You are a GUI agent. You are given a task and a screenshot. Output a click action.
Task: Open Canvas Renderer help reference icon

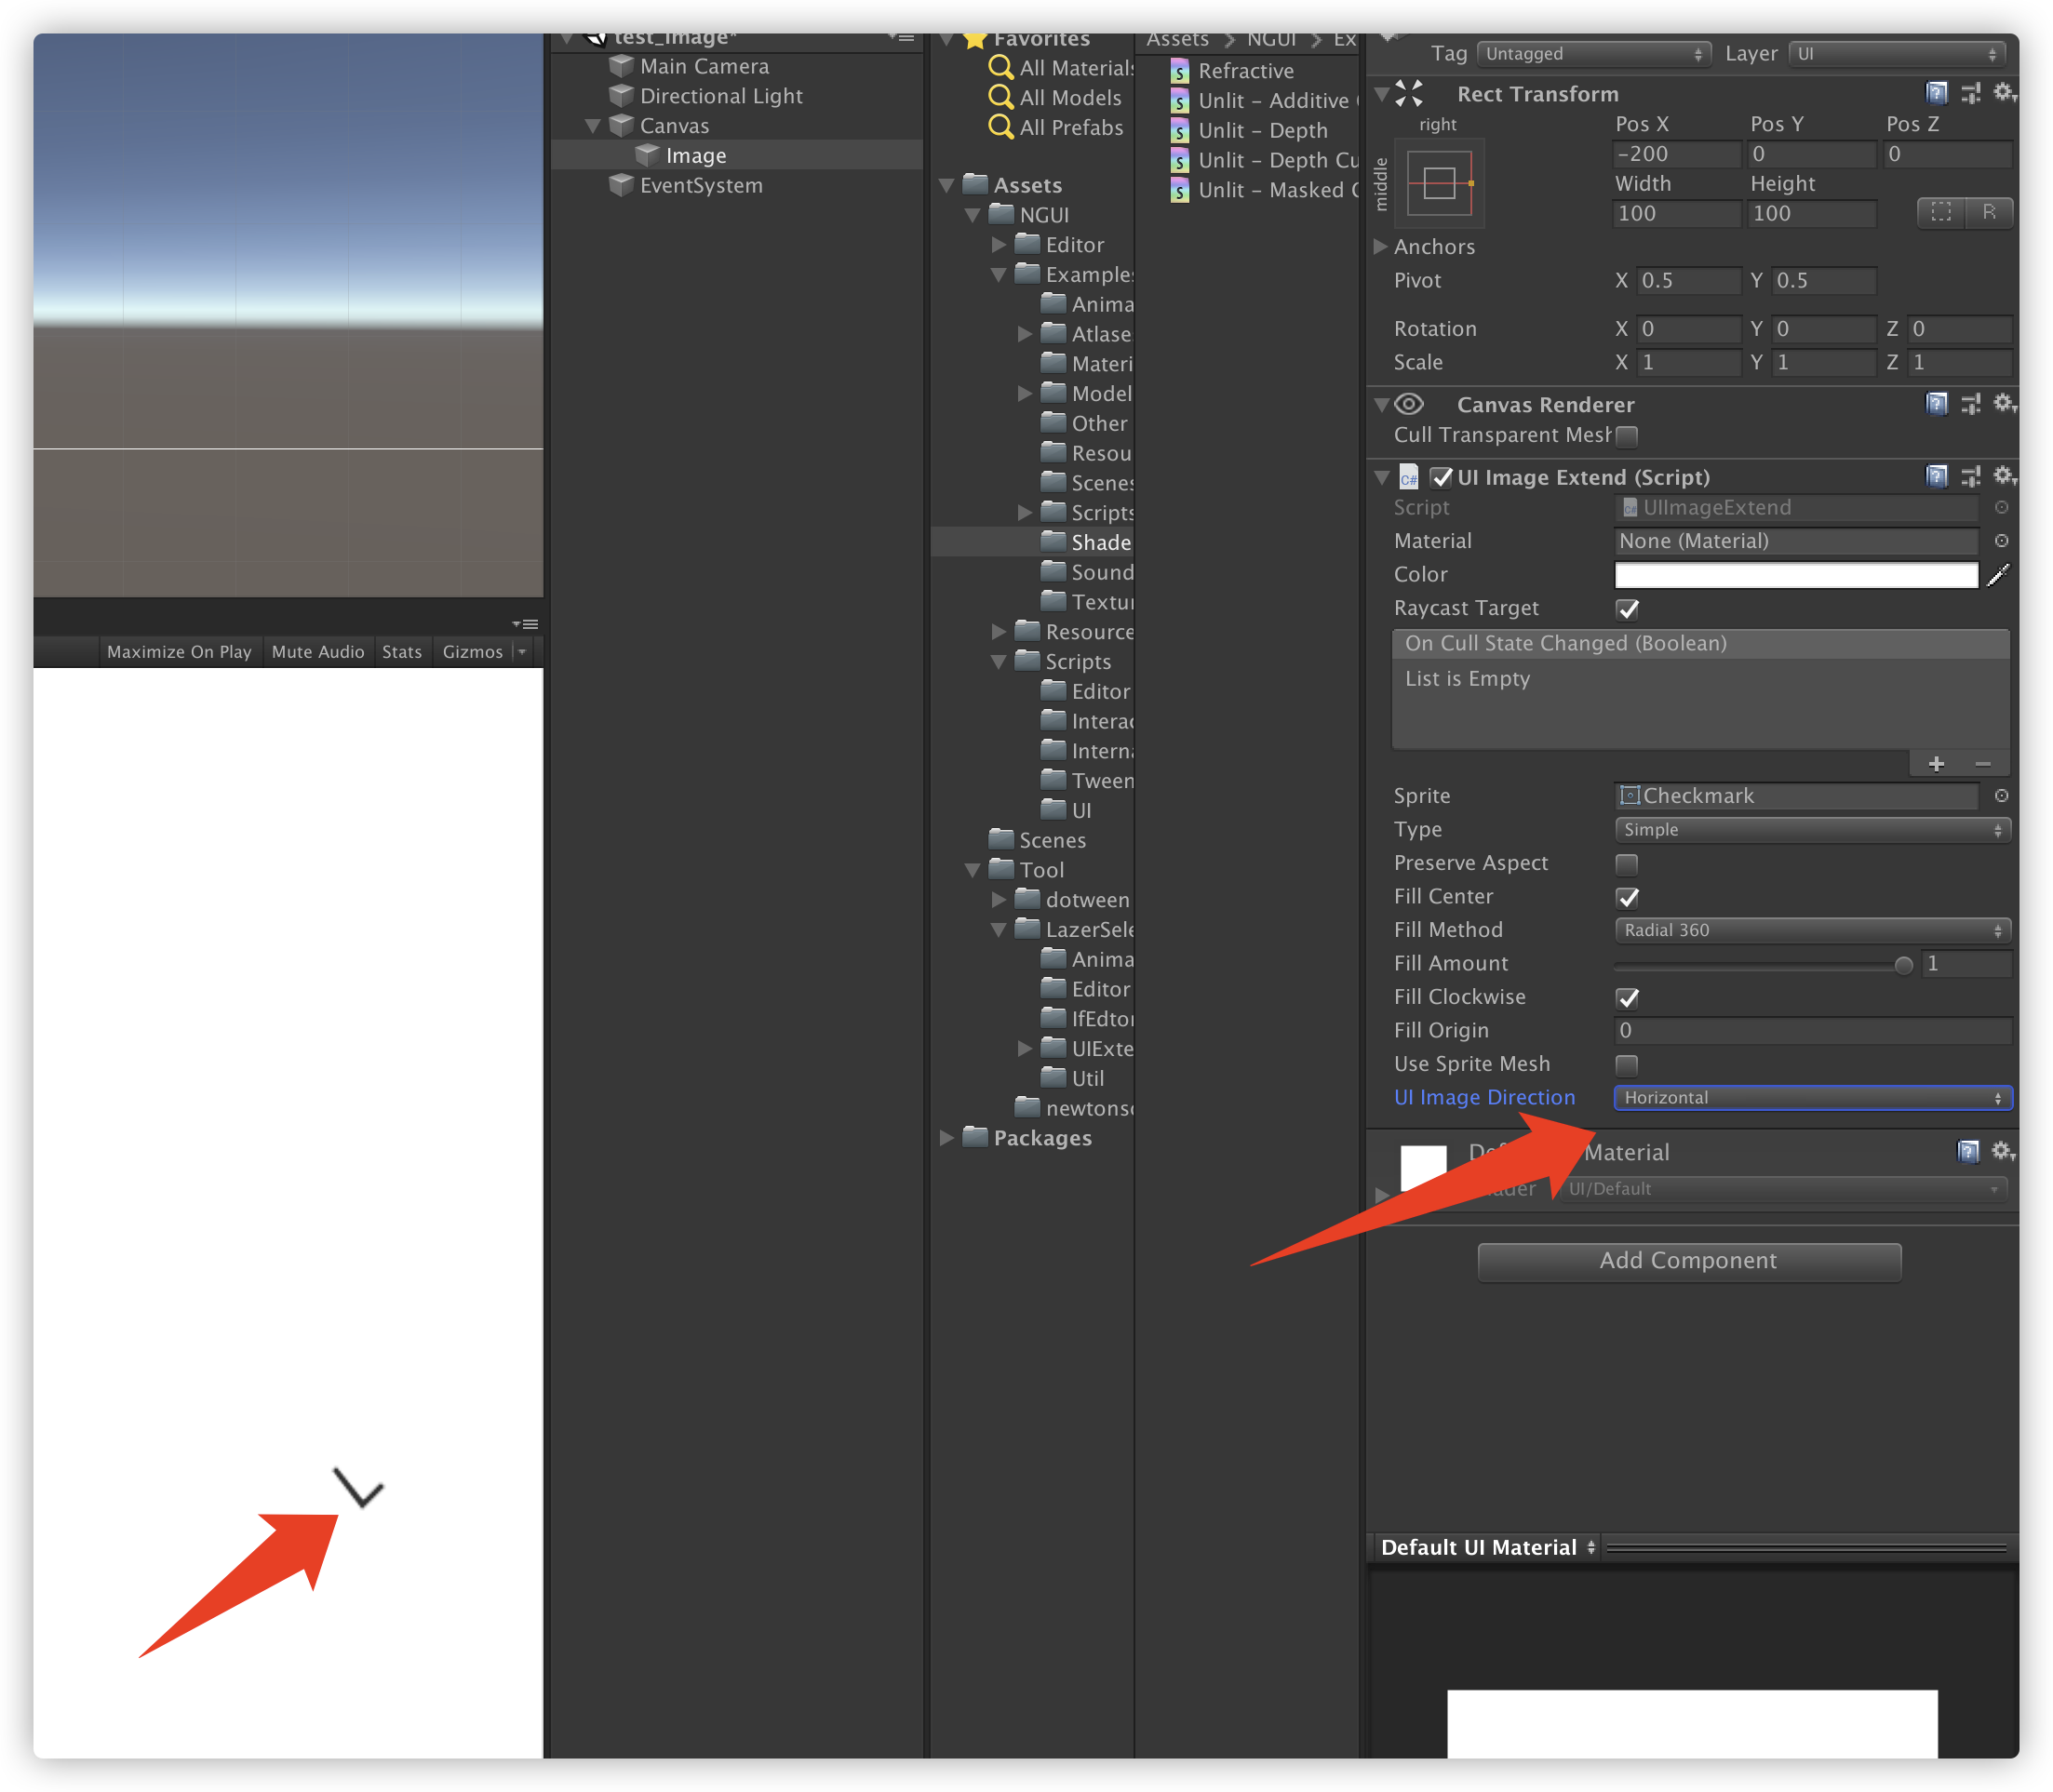pos(1936,404)
